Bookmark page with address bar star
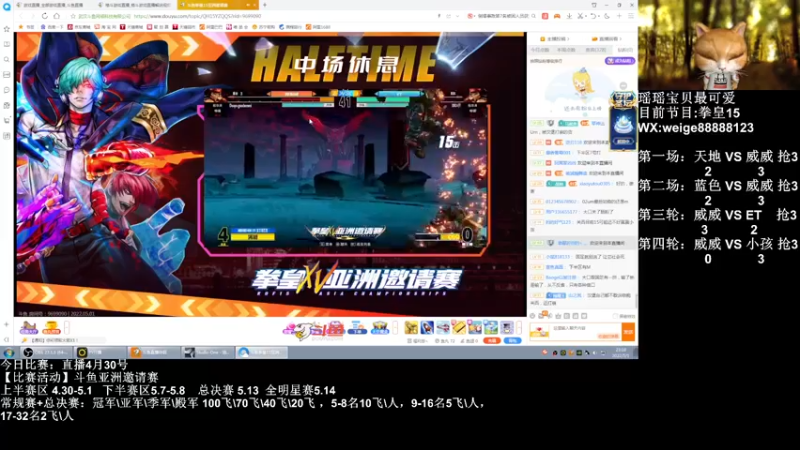Screen dimensions: 800x450 (x=73, y=16)
